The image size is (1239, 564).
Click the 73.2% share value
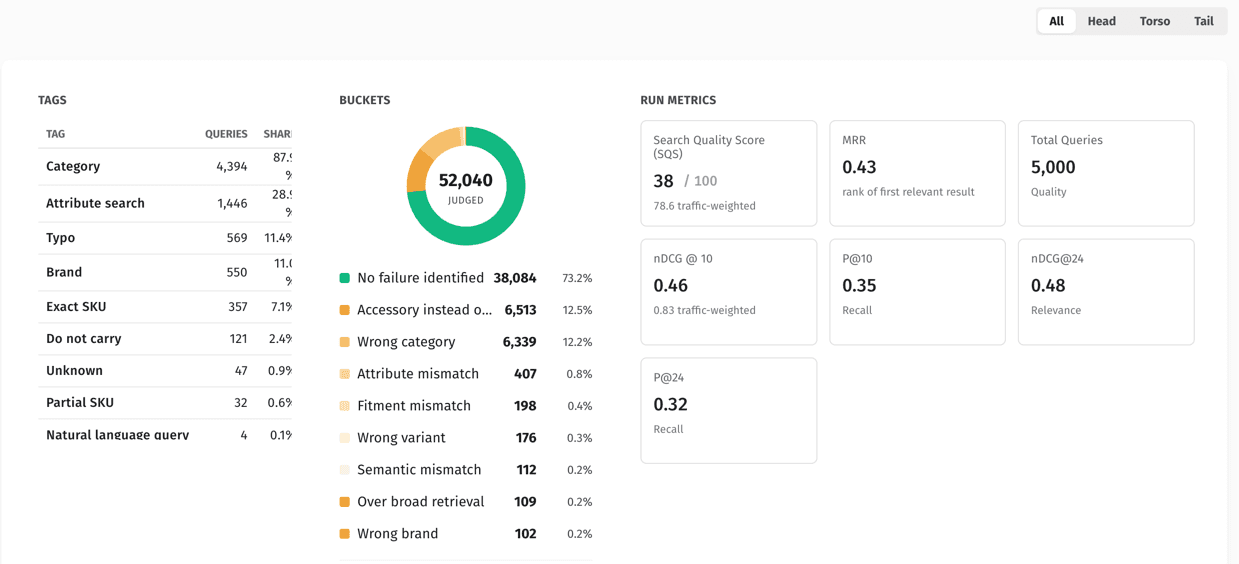click(x=577, y=279)
